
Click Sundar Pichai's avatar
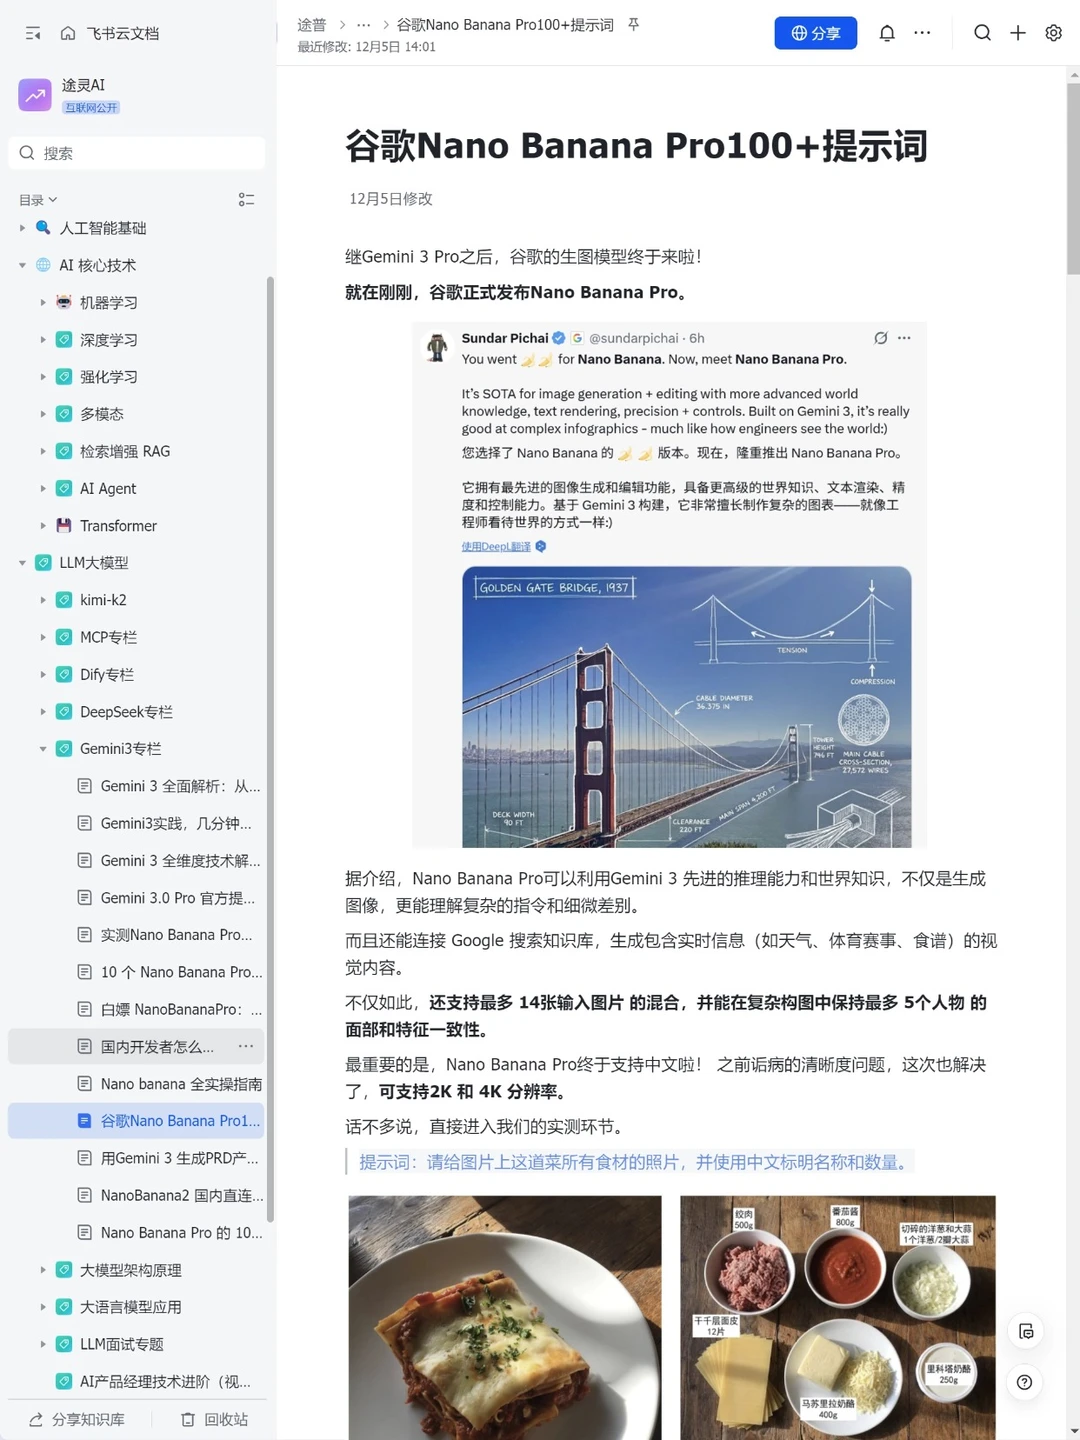click(x=437, y=346)
